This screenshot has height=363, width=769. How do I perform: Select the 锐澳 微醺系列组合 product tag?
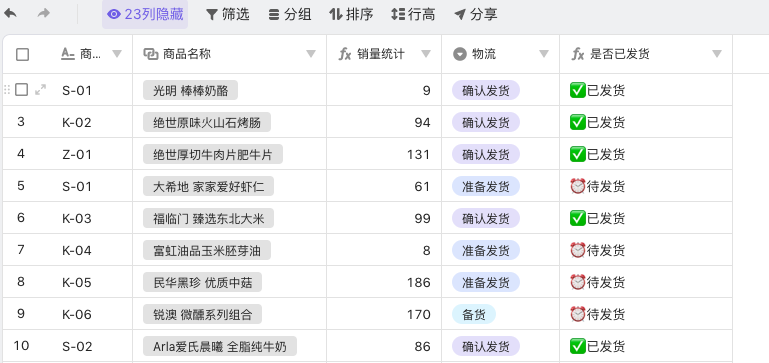203,314
